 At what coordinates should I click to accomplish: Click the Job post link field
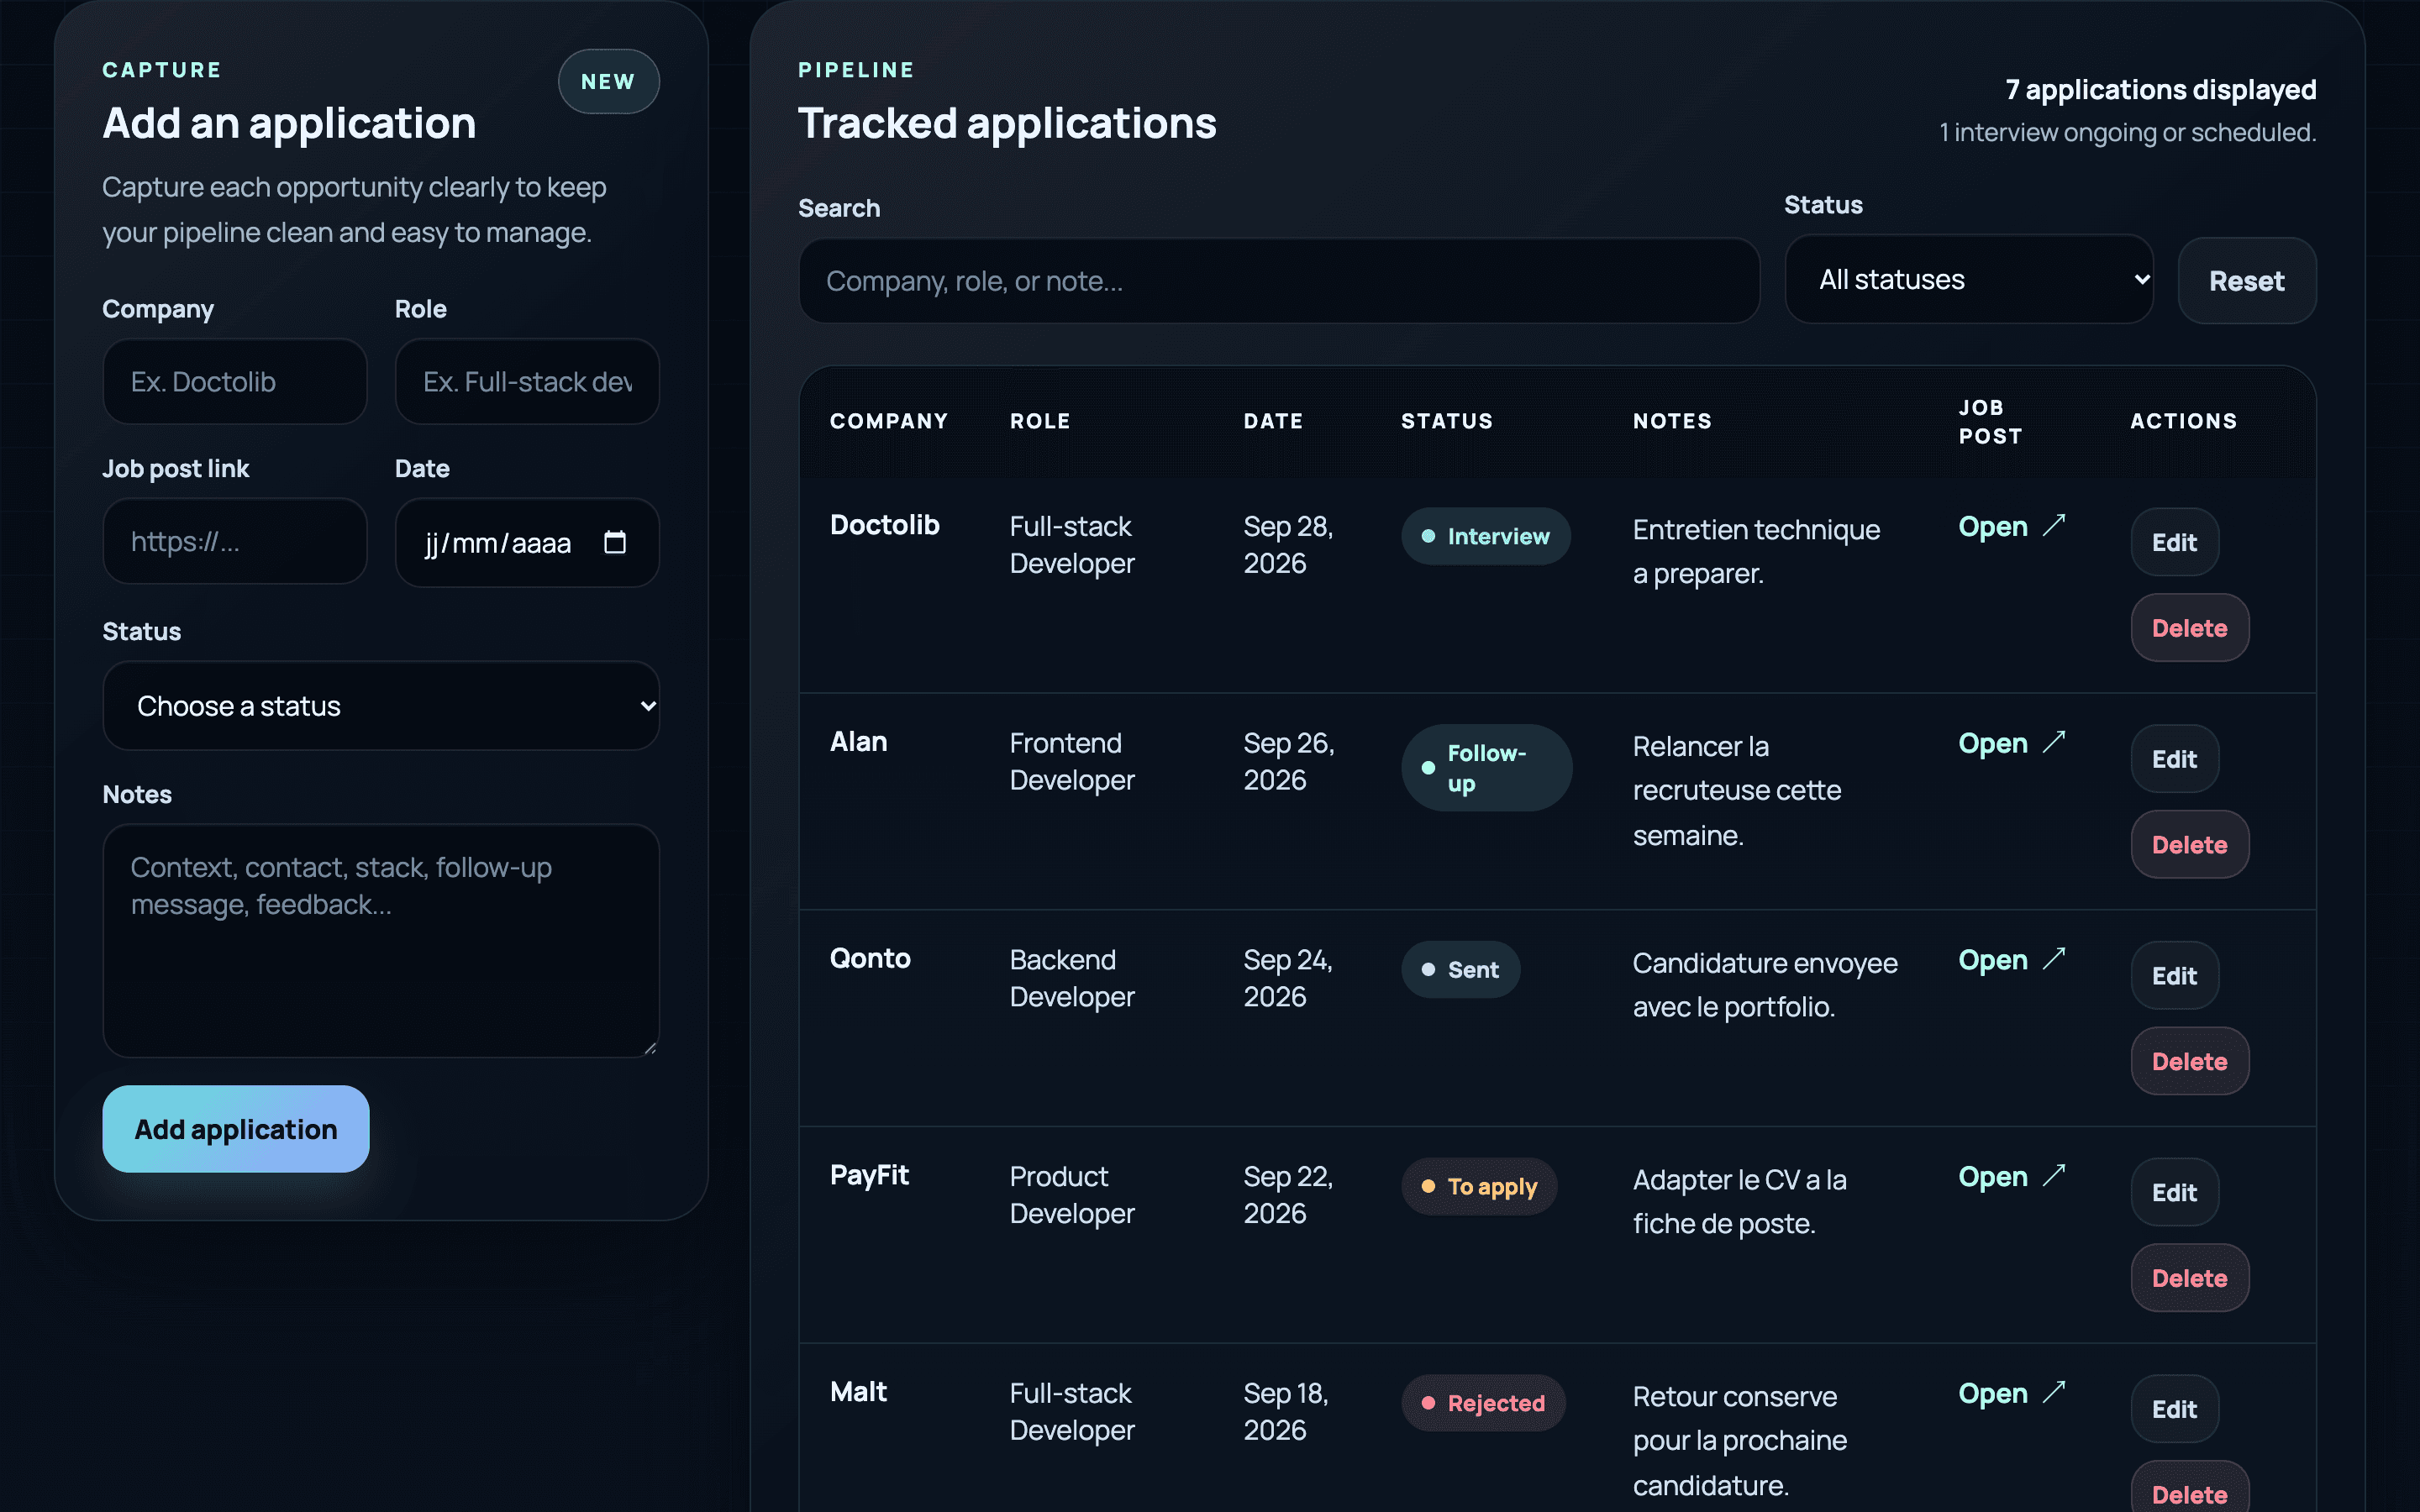tap(235, 541)
